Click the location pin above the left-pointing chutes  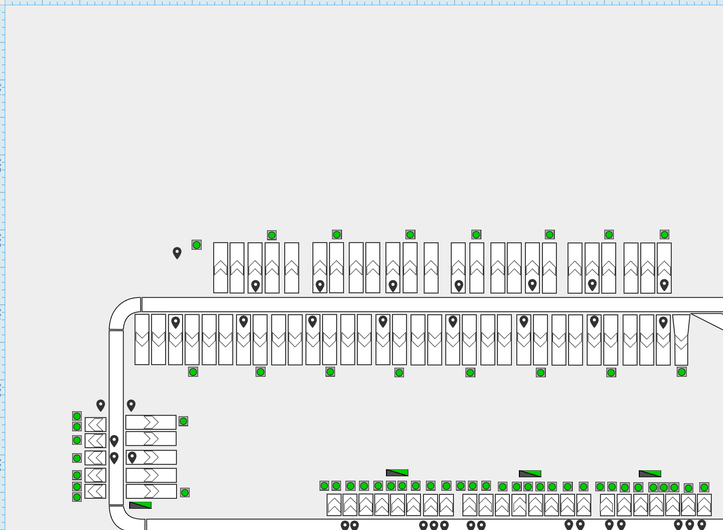tap(100, 405)
